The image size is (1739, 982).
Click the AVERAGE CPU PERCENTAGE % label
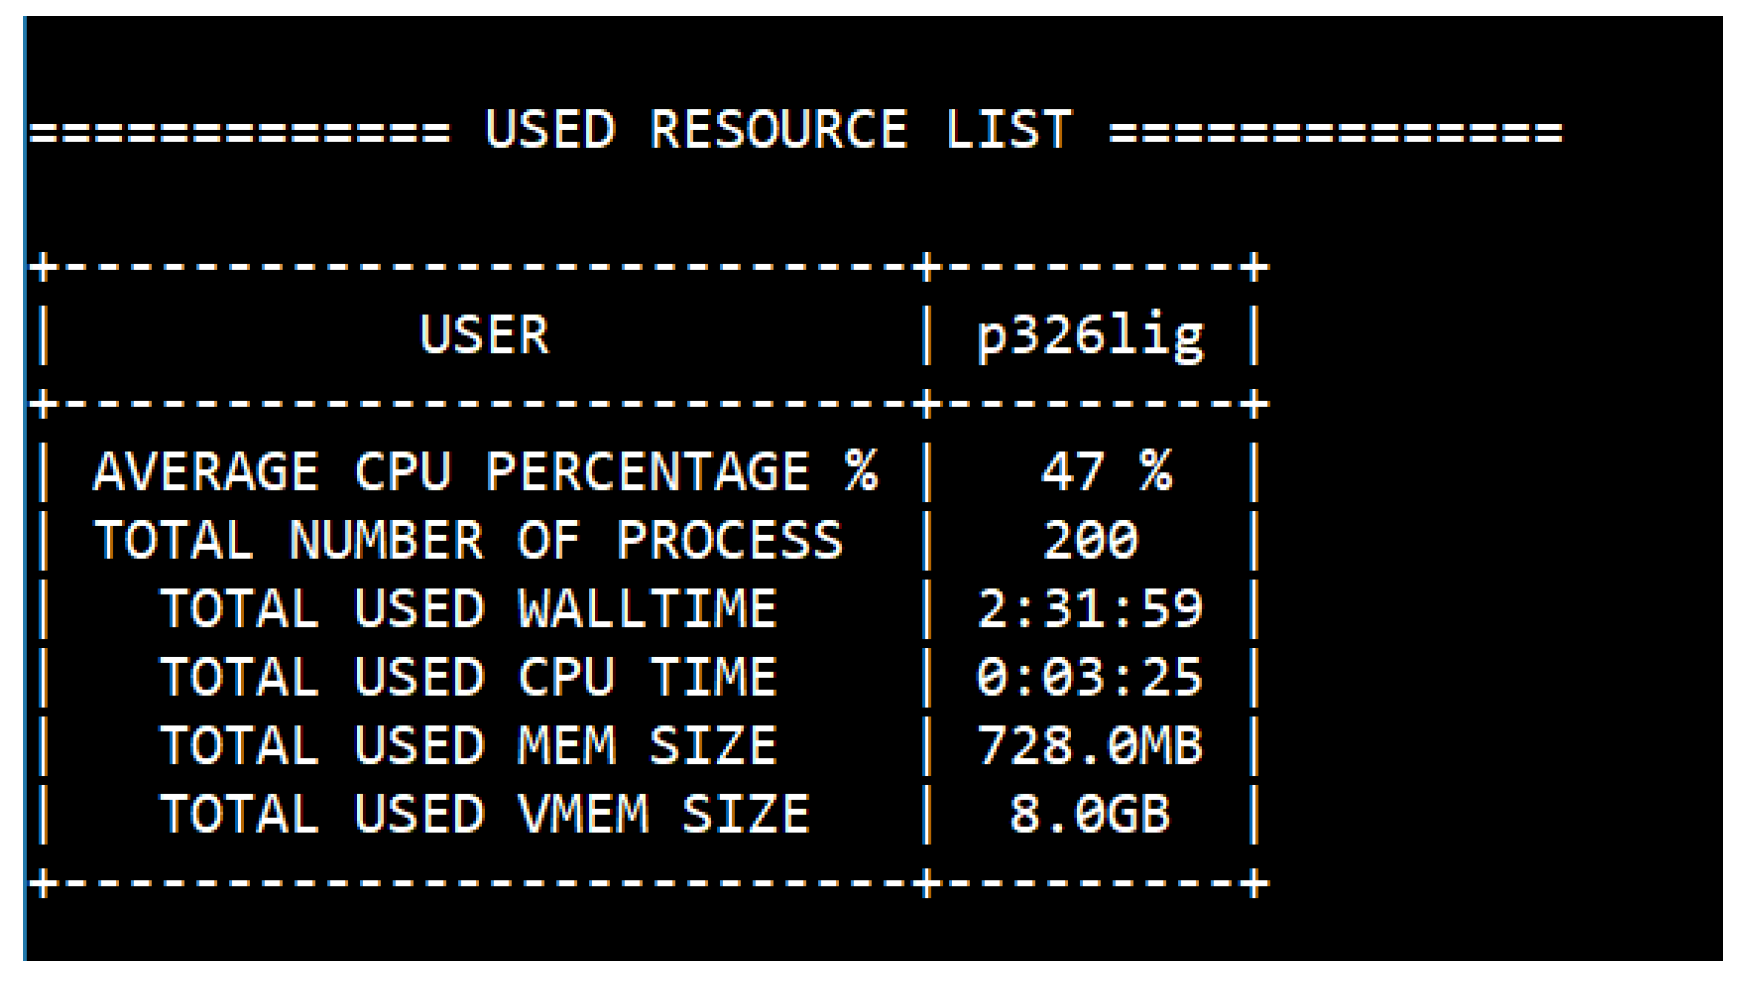click(485, 472)
